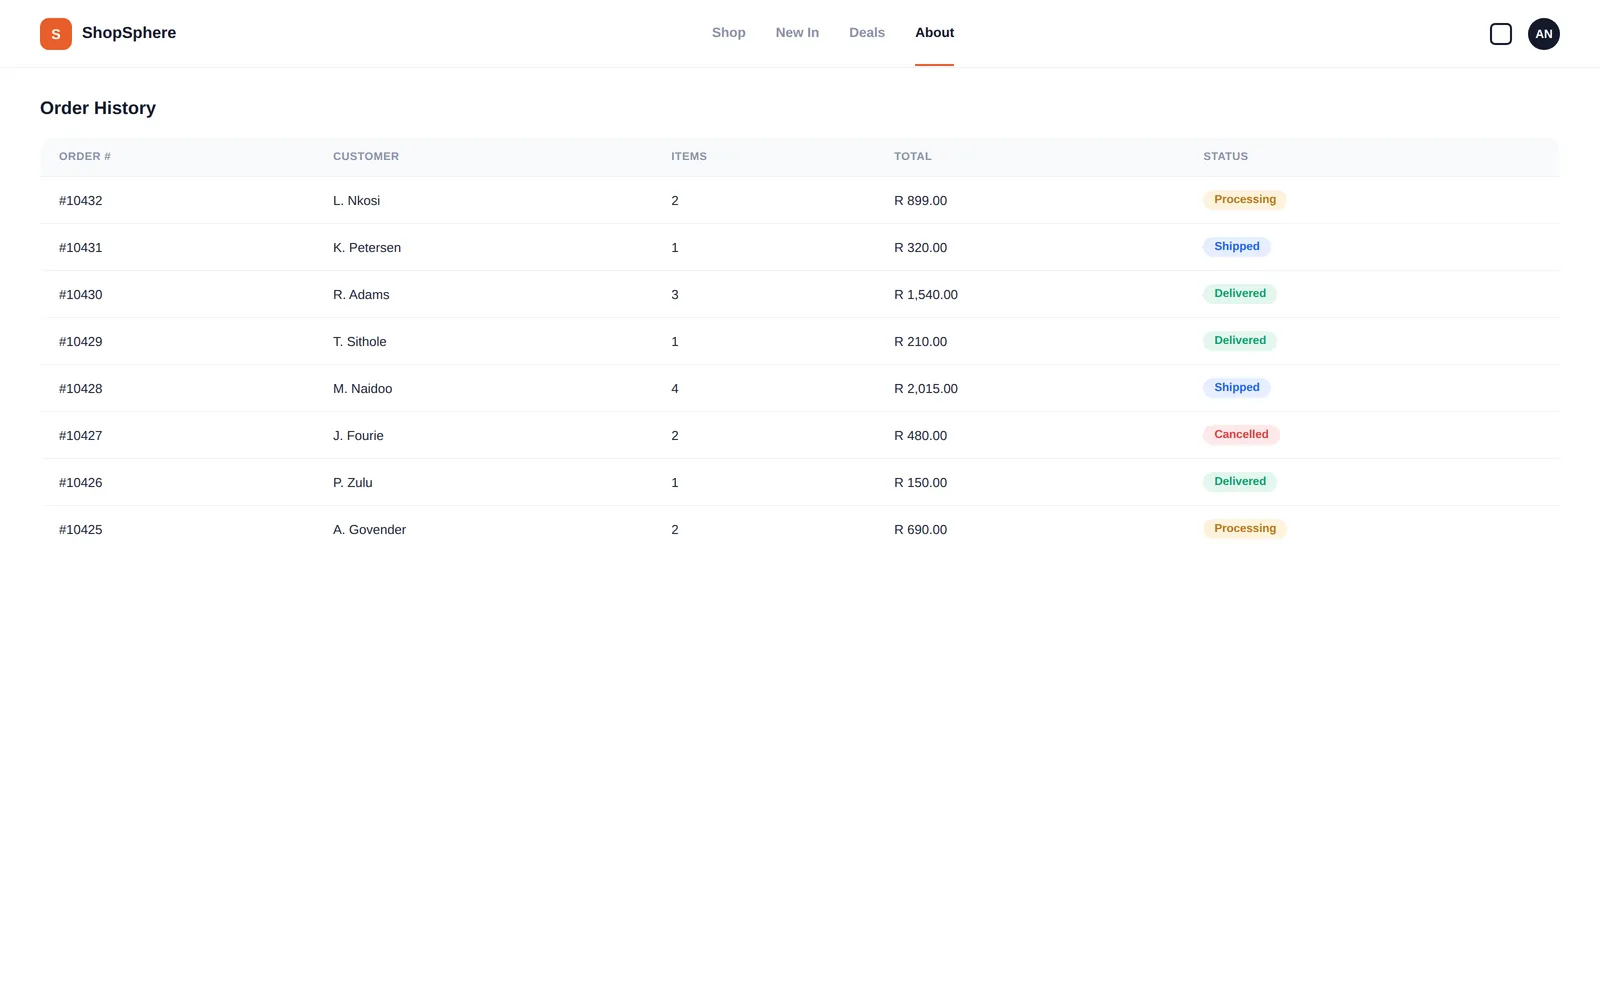This screenshot has height=1000, width=1600.
Task: Click Delivered badge for R. Adams
Action: 1240,294
